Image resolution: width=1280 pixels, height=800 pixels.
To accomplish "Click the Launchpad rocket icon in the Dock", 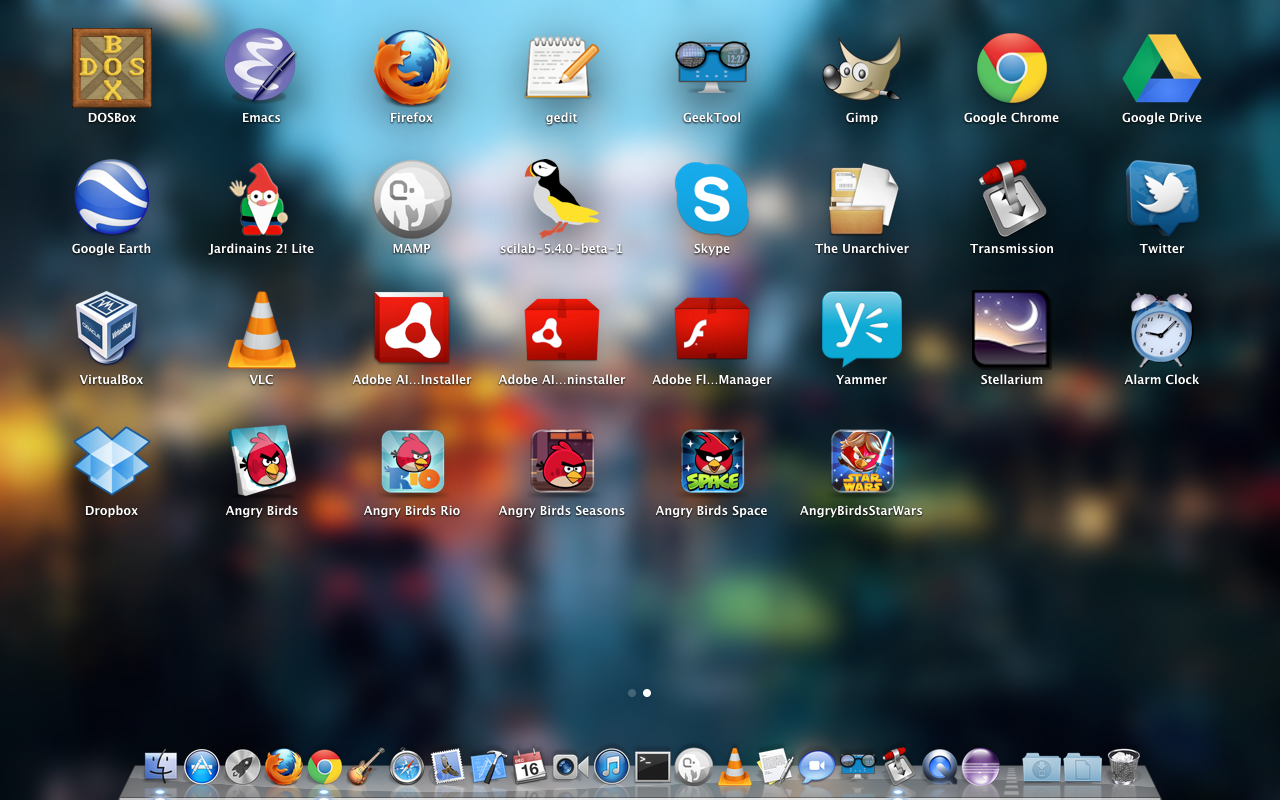I will point(243,767).
